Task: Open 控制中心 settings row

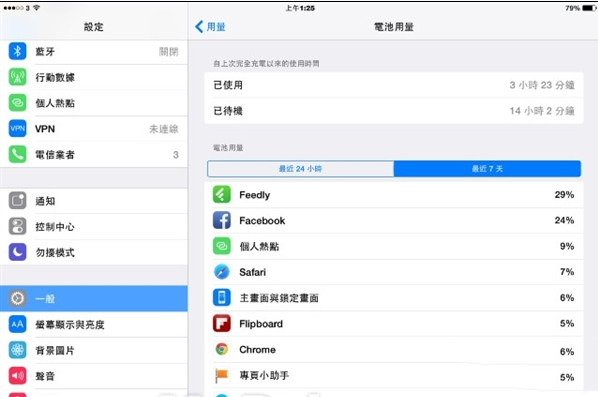Action: 94,227
